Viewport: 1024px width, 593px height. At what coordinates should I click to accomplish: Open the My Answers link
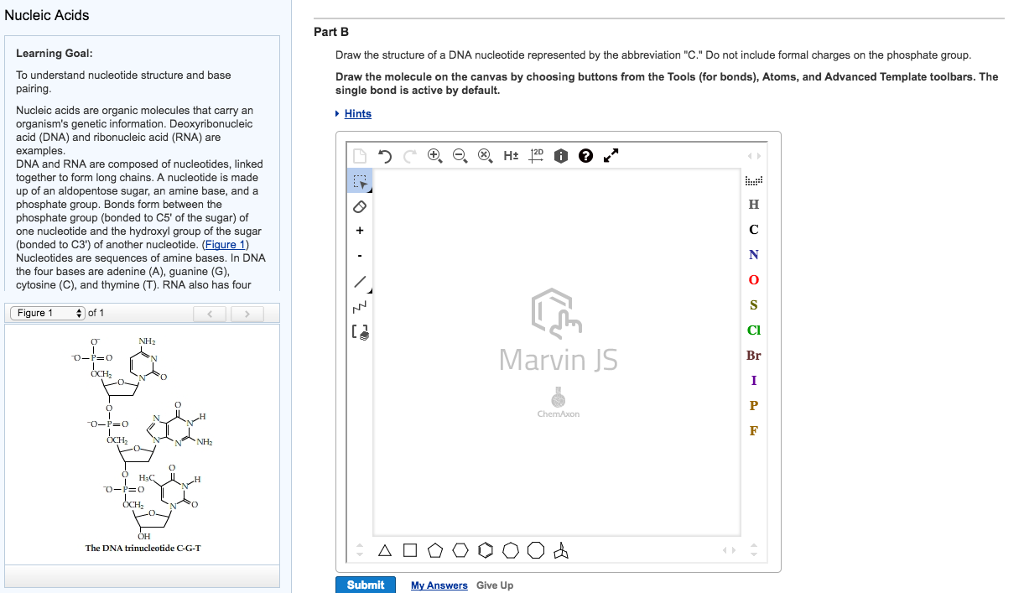click(439, 585)
